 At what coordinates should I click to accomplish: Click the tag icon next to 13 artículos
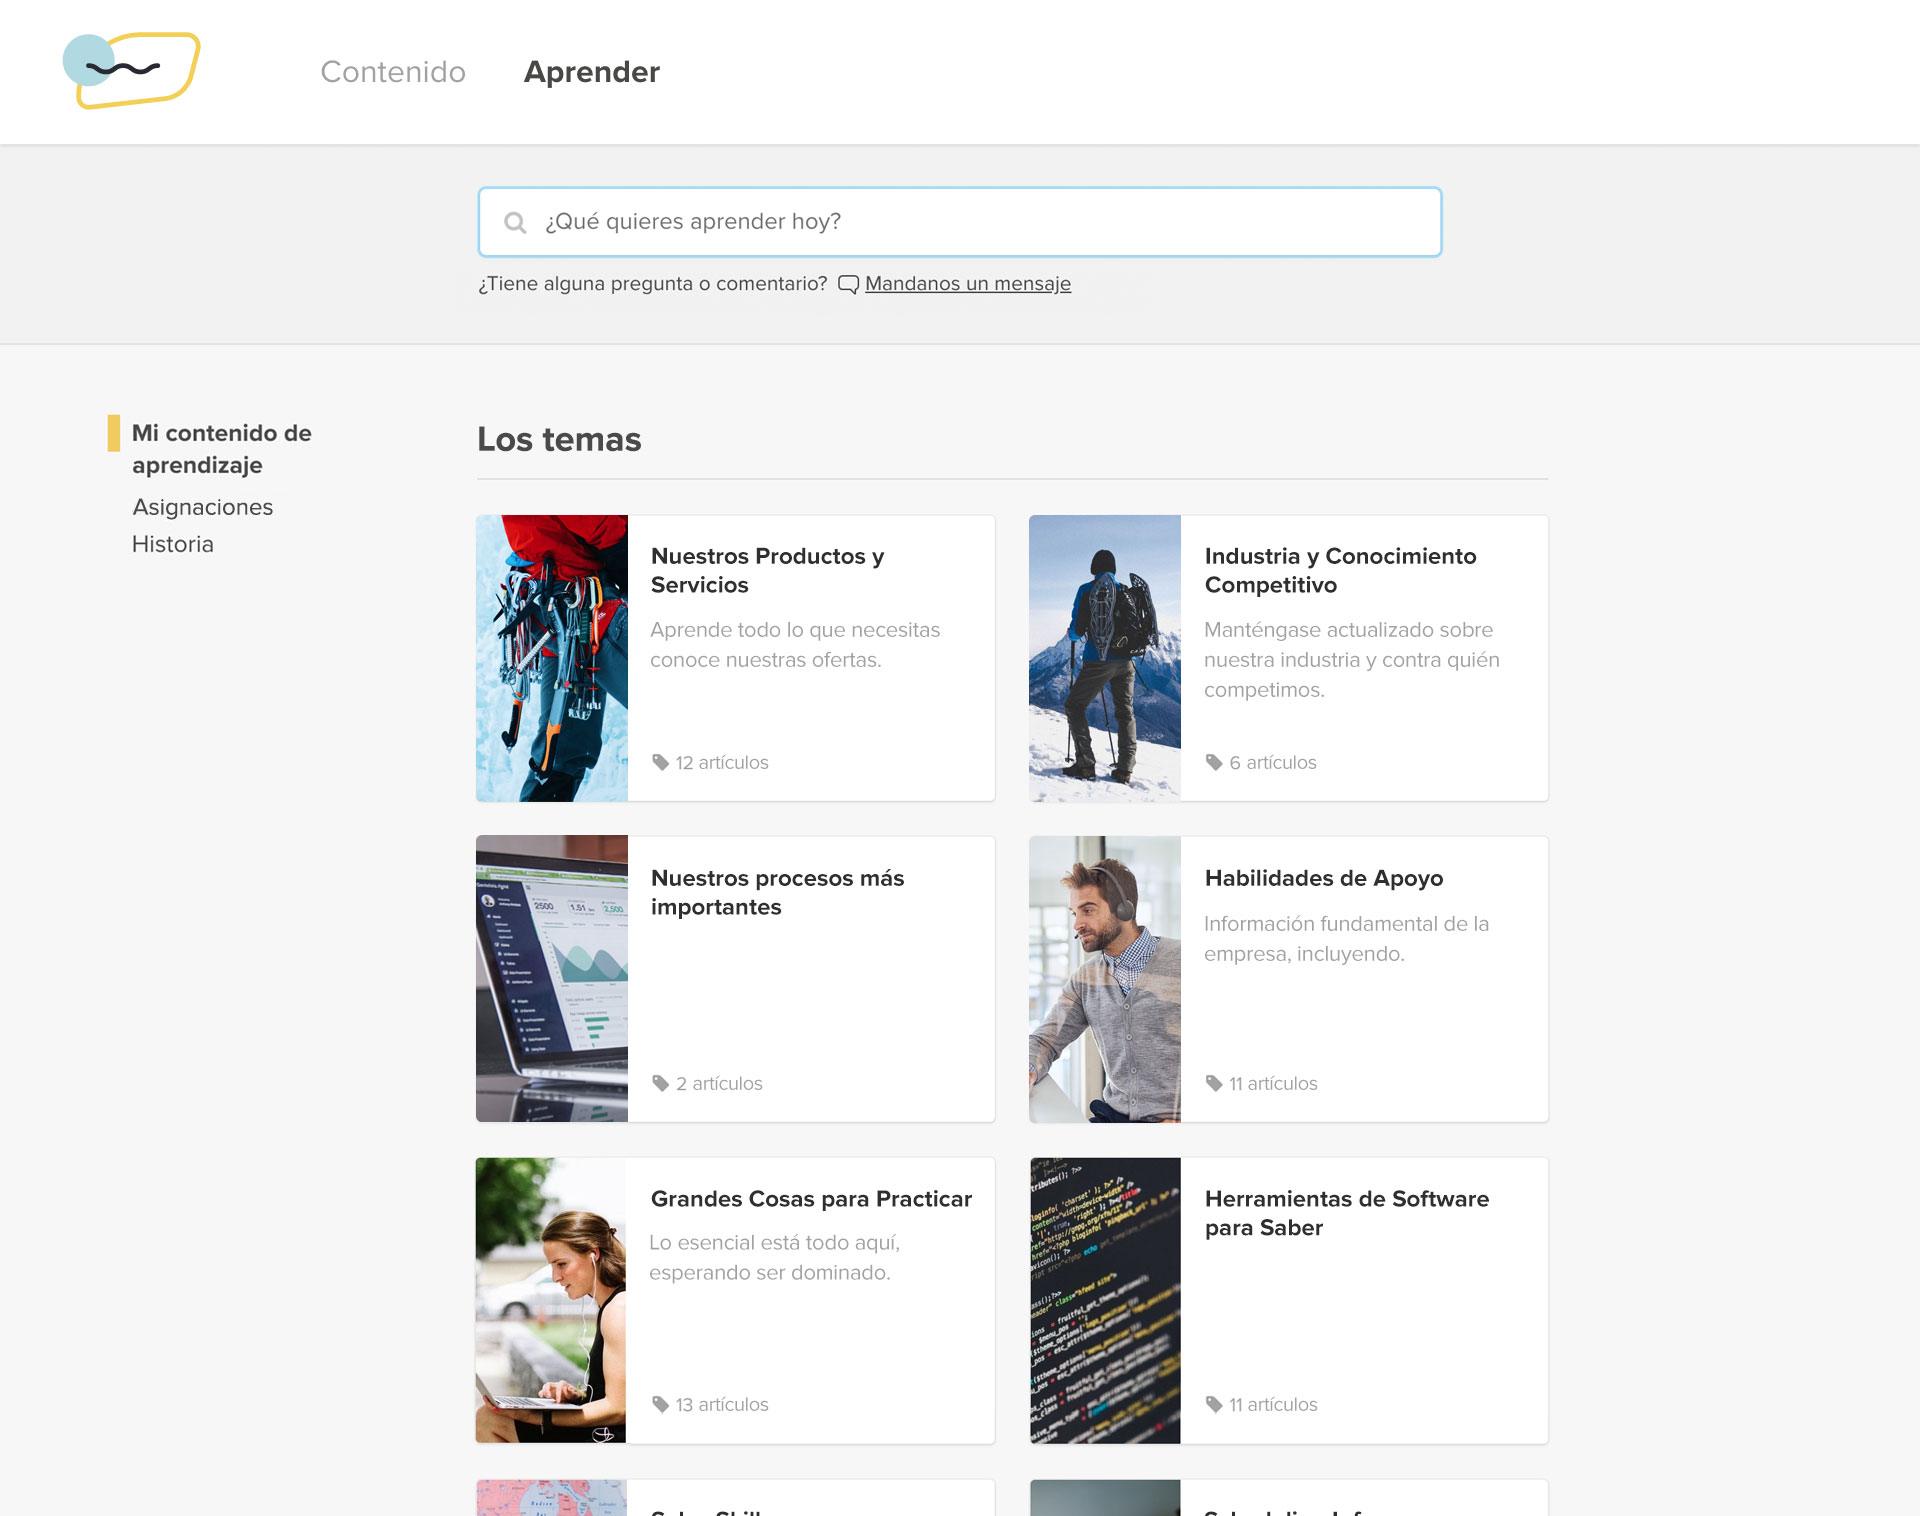click(660, 1404)
